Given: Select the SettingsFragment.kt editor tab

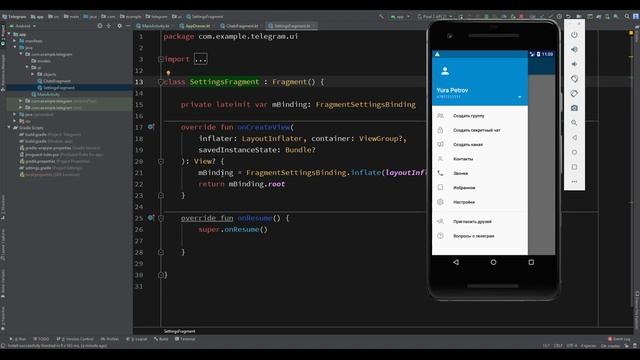Looking at the screenshot, I should 291,26.
